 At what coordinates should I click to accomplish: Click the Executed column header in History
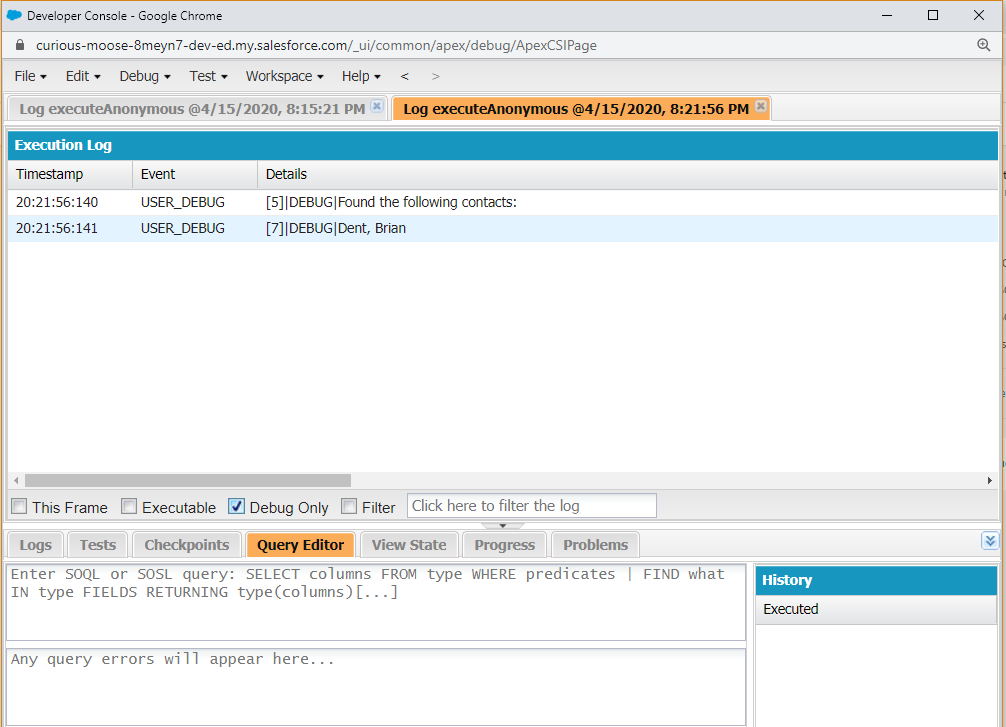876,609
